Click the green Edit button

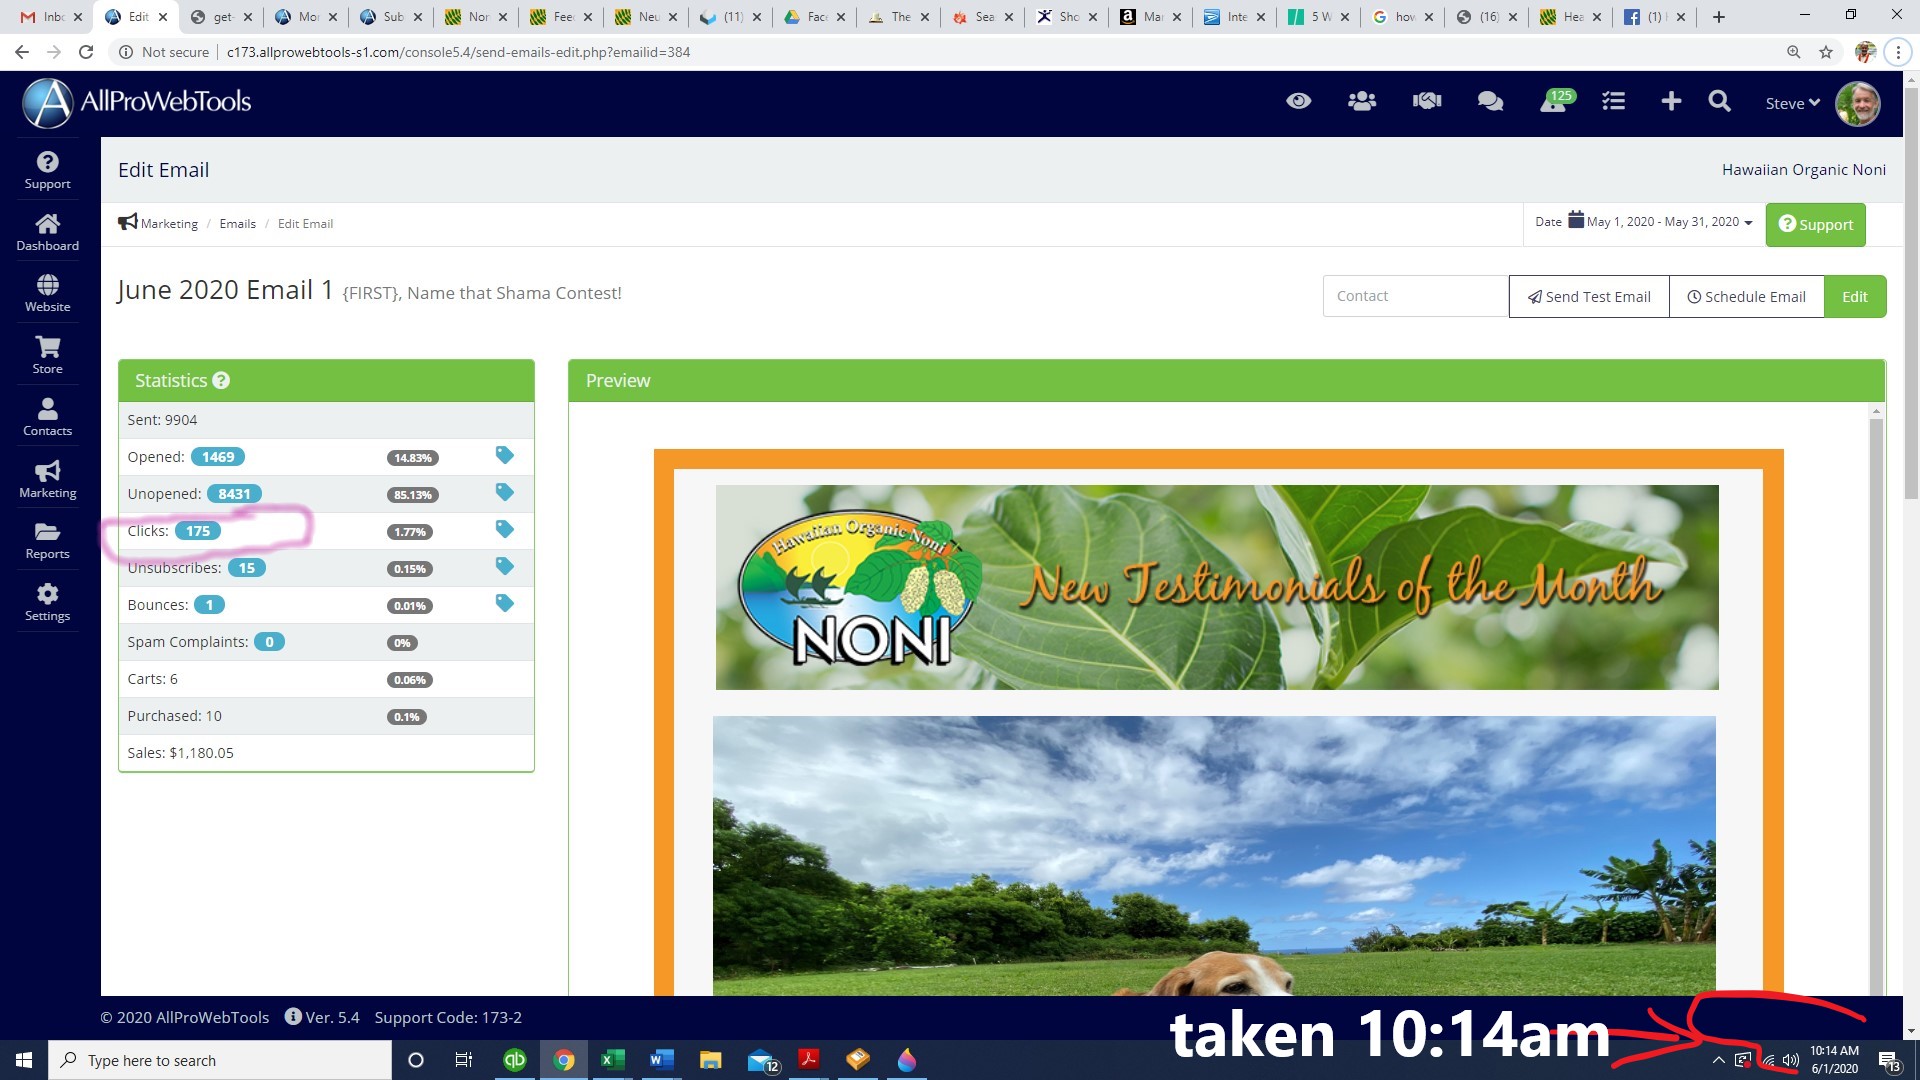tap(1855, 296)
